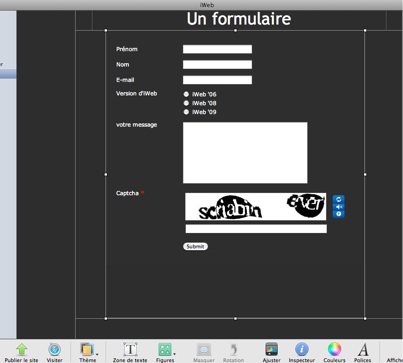Refresh the captcha challenge image
Viewport: 403px width, 363px height.
(339, 199)
